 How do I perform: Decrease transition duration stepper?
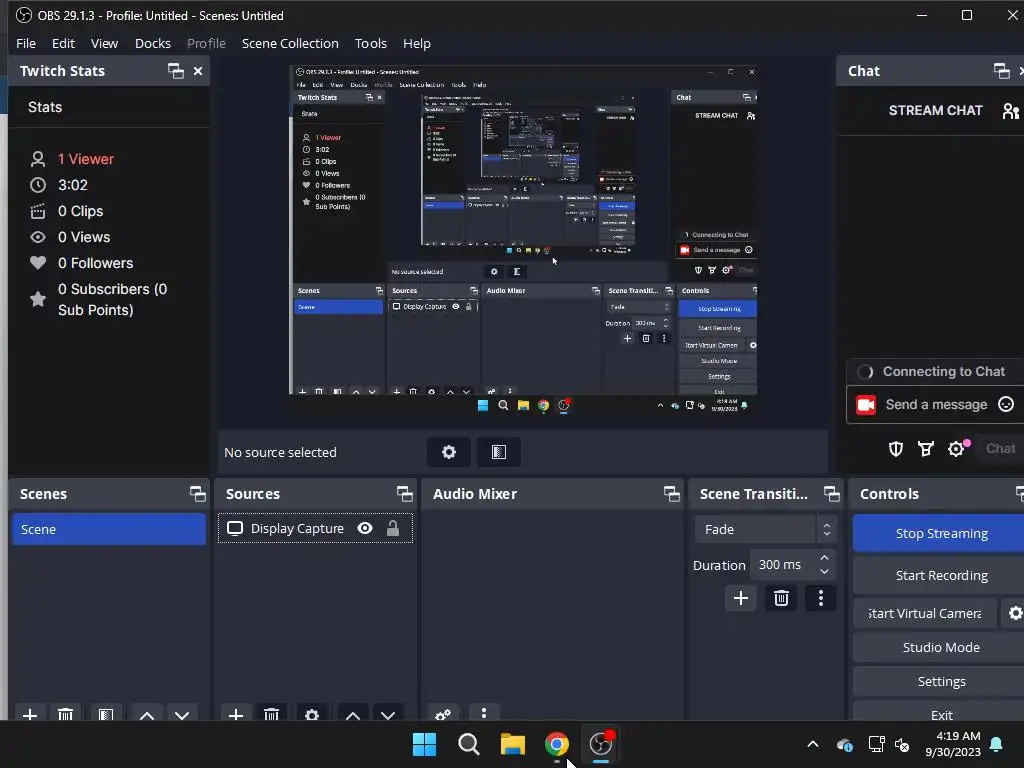coord(824,572)
